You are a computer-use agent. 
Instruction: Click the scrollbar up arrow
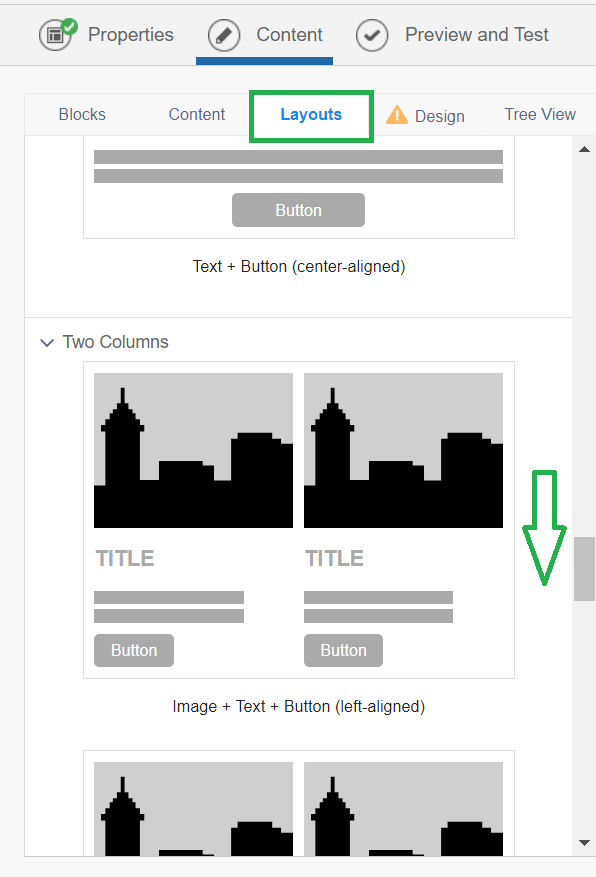click(x=584, y=149)
